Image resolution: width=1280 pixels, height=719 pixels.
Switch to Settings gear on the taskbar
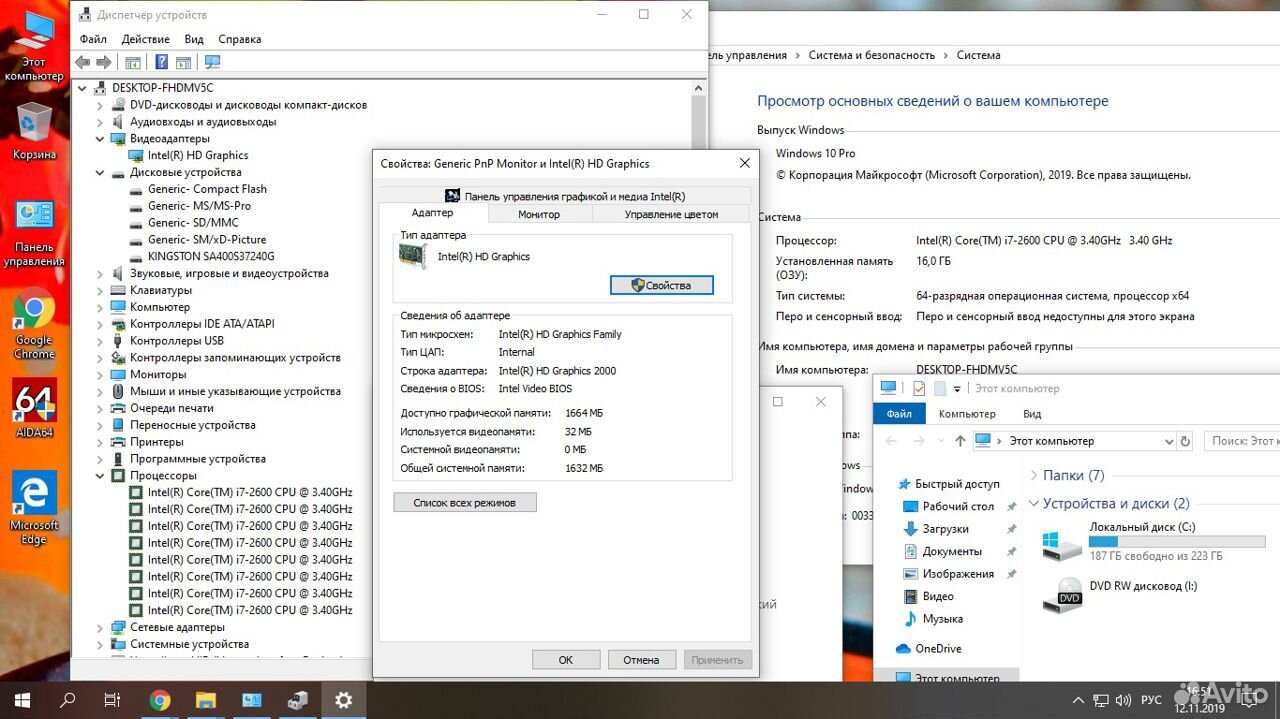[x=344, y=700]
